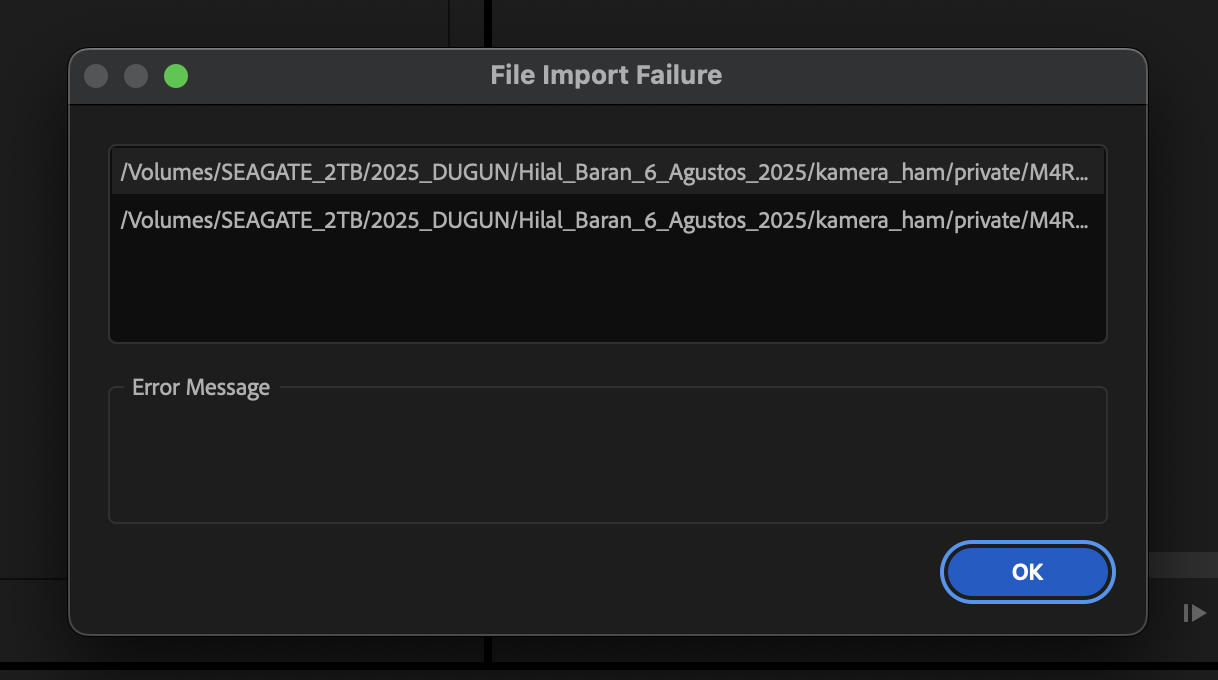Click the greyed-out close window dot
The width and height of the screenshot is (1218, 680).
pyautogui.click(x=96, y=76)
